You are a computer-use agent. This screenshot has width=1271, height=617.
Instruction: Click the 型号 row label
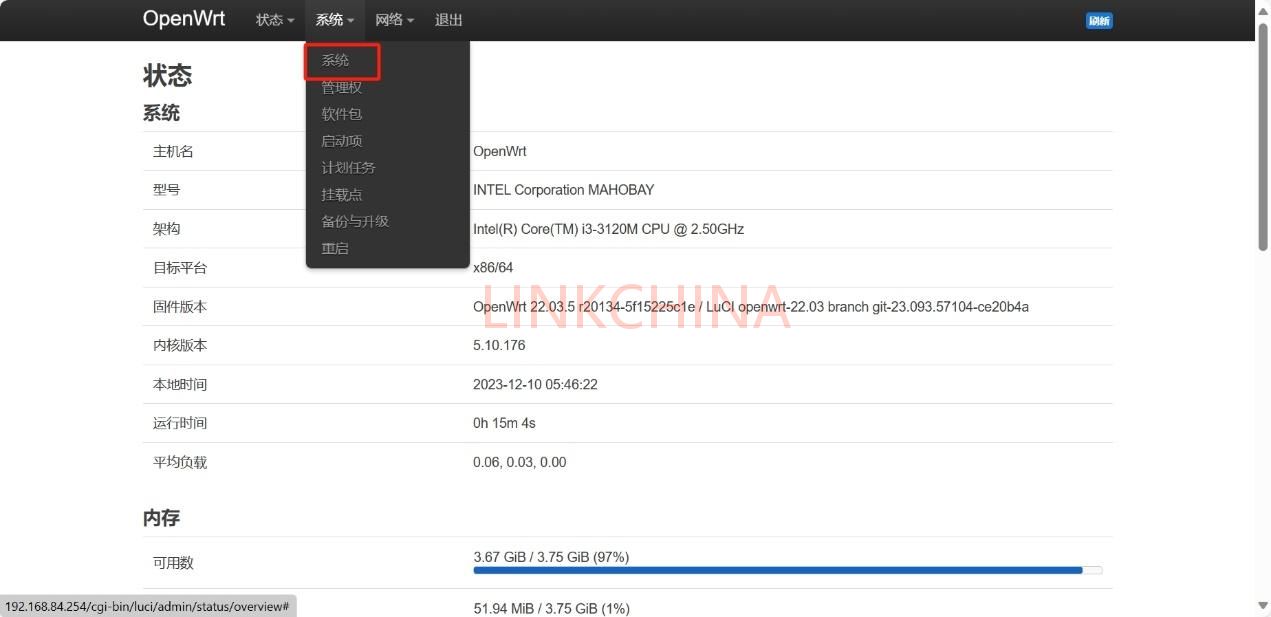(166, 190)
